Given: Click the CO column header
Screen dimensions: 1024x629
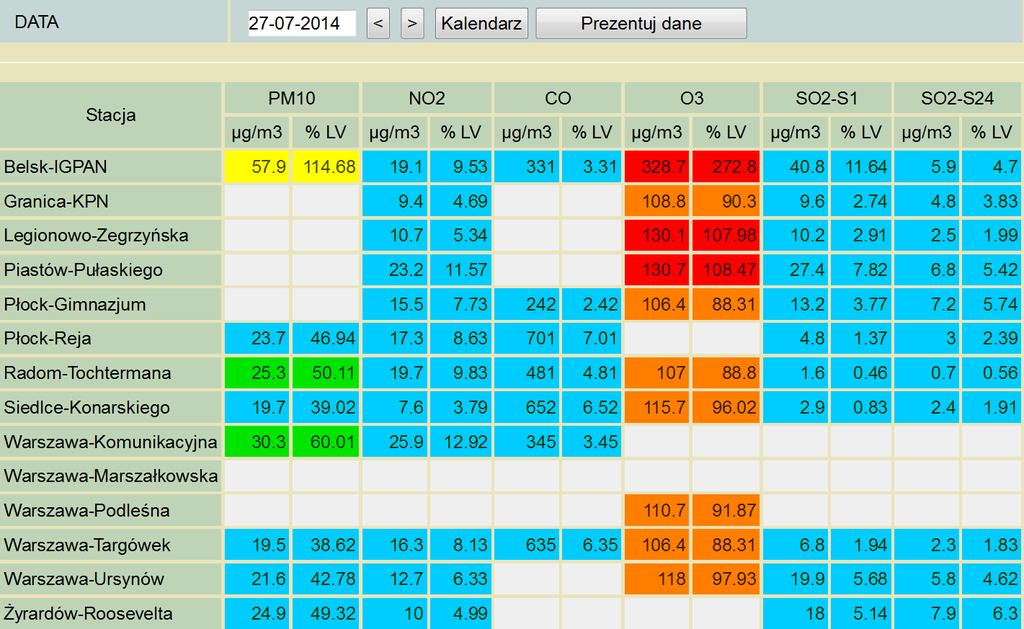Looking at the screenshot, I should pos(558,98).
